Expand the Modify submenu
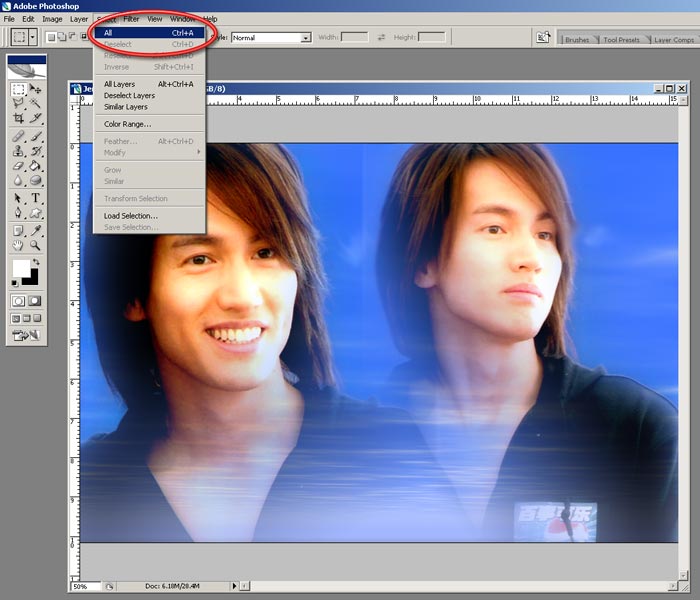Image resolution: width=700 pixels, height=600 pixels. [x=150, y=153]
